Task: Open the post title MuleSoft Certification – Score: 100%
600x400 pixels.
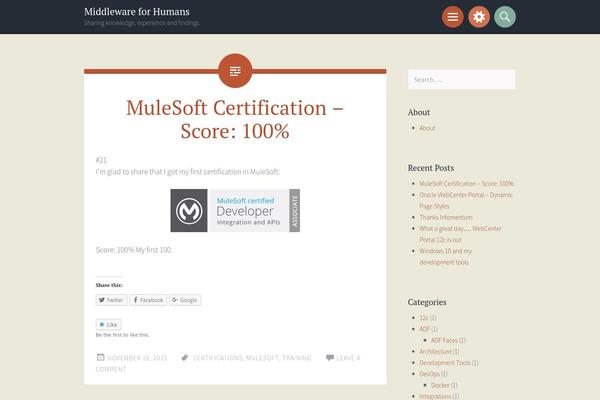Action: click(235, 119)
